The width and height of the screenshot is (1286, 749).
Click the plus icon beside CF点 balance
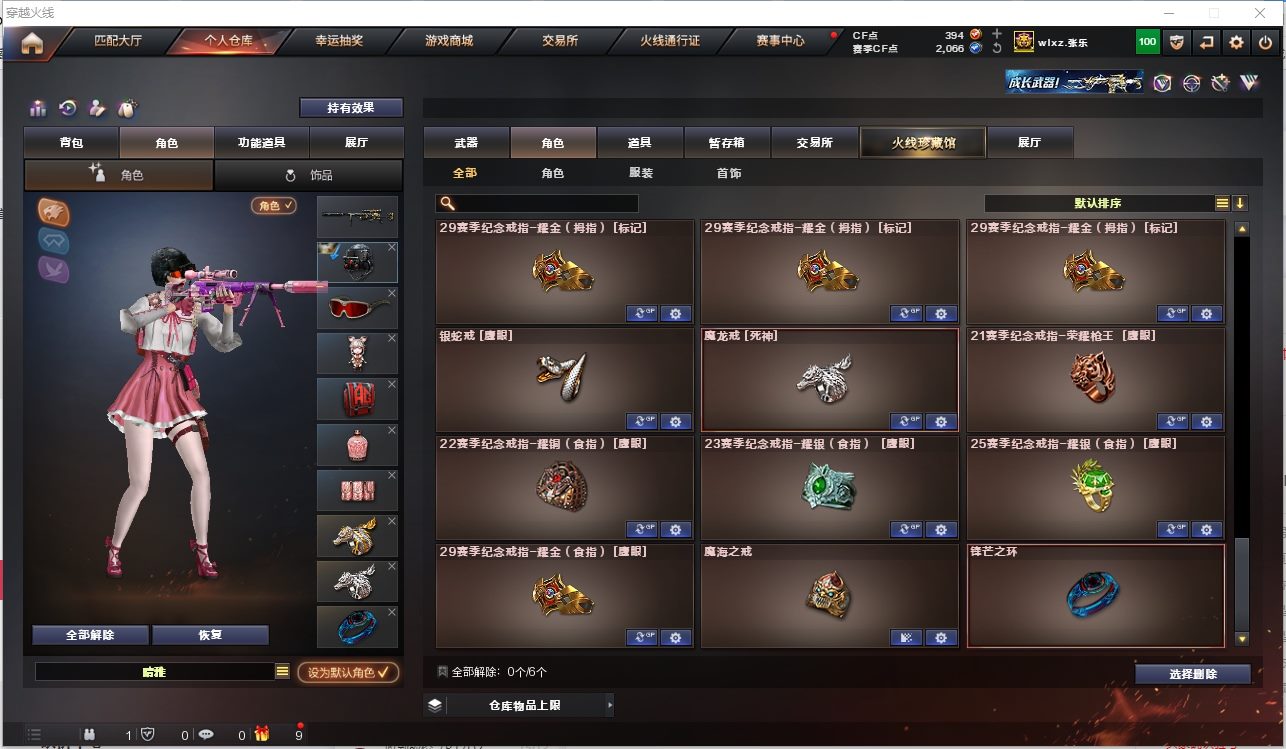(996, 34)
